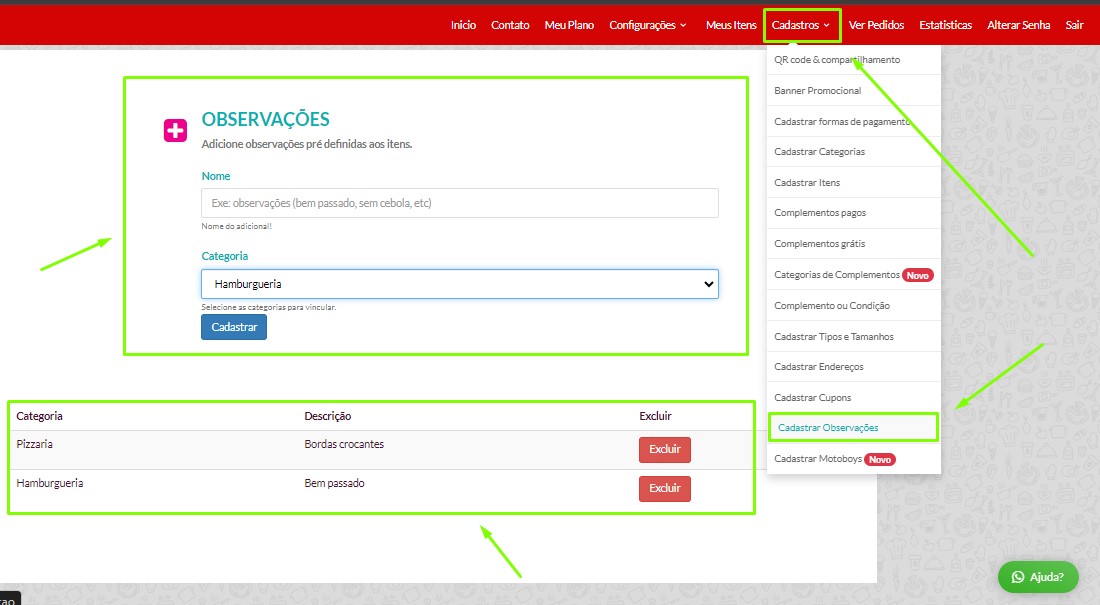Open Cadastrar Motoboys menu entry
The width and height of the screenshot is (1100, 605).
818,459
